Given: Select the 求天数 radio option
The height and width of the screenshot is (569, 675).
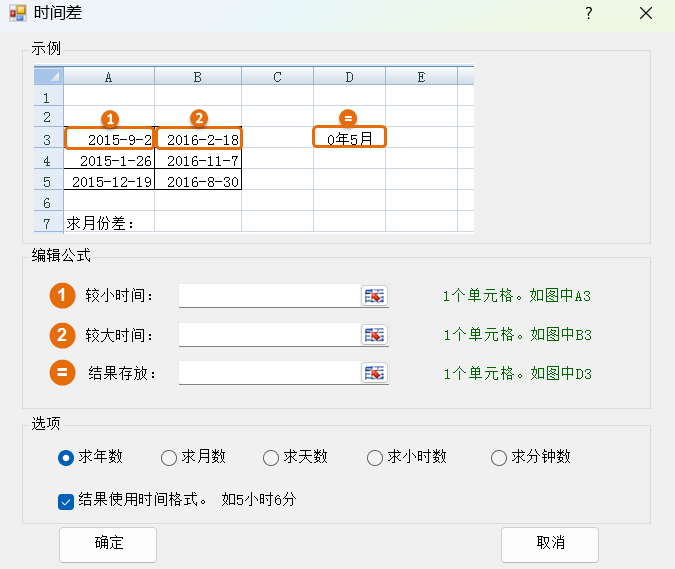Looking at the screenshot, I should point(271,458).
